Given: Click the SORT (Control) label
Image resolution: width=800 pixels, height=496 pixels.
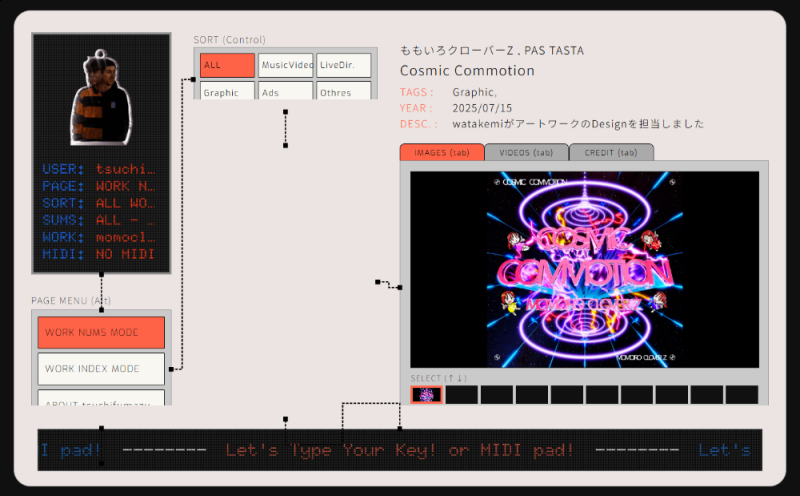Looking at the screenshot, I should [230, 40].
